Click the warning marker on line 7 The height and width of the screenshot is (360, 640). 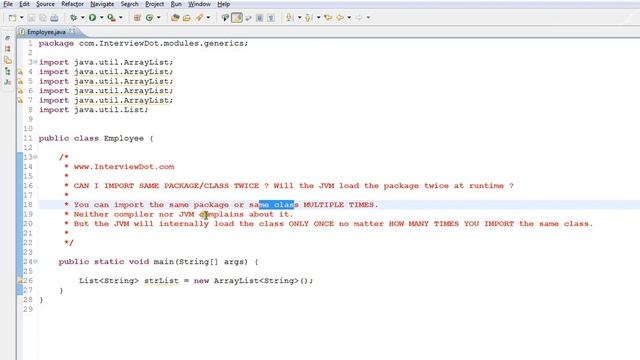pos(20,100)
